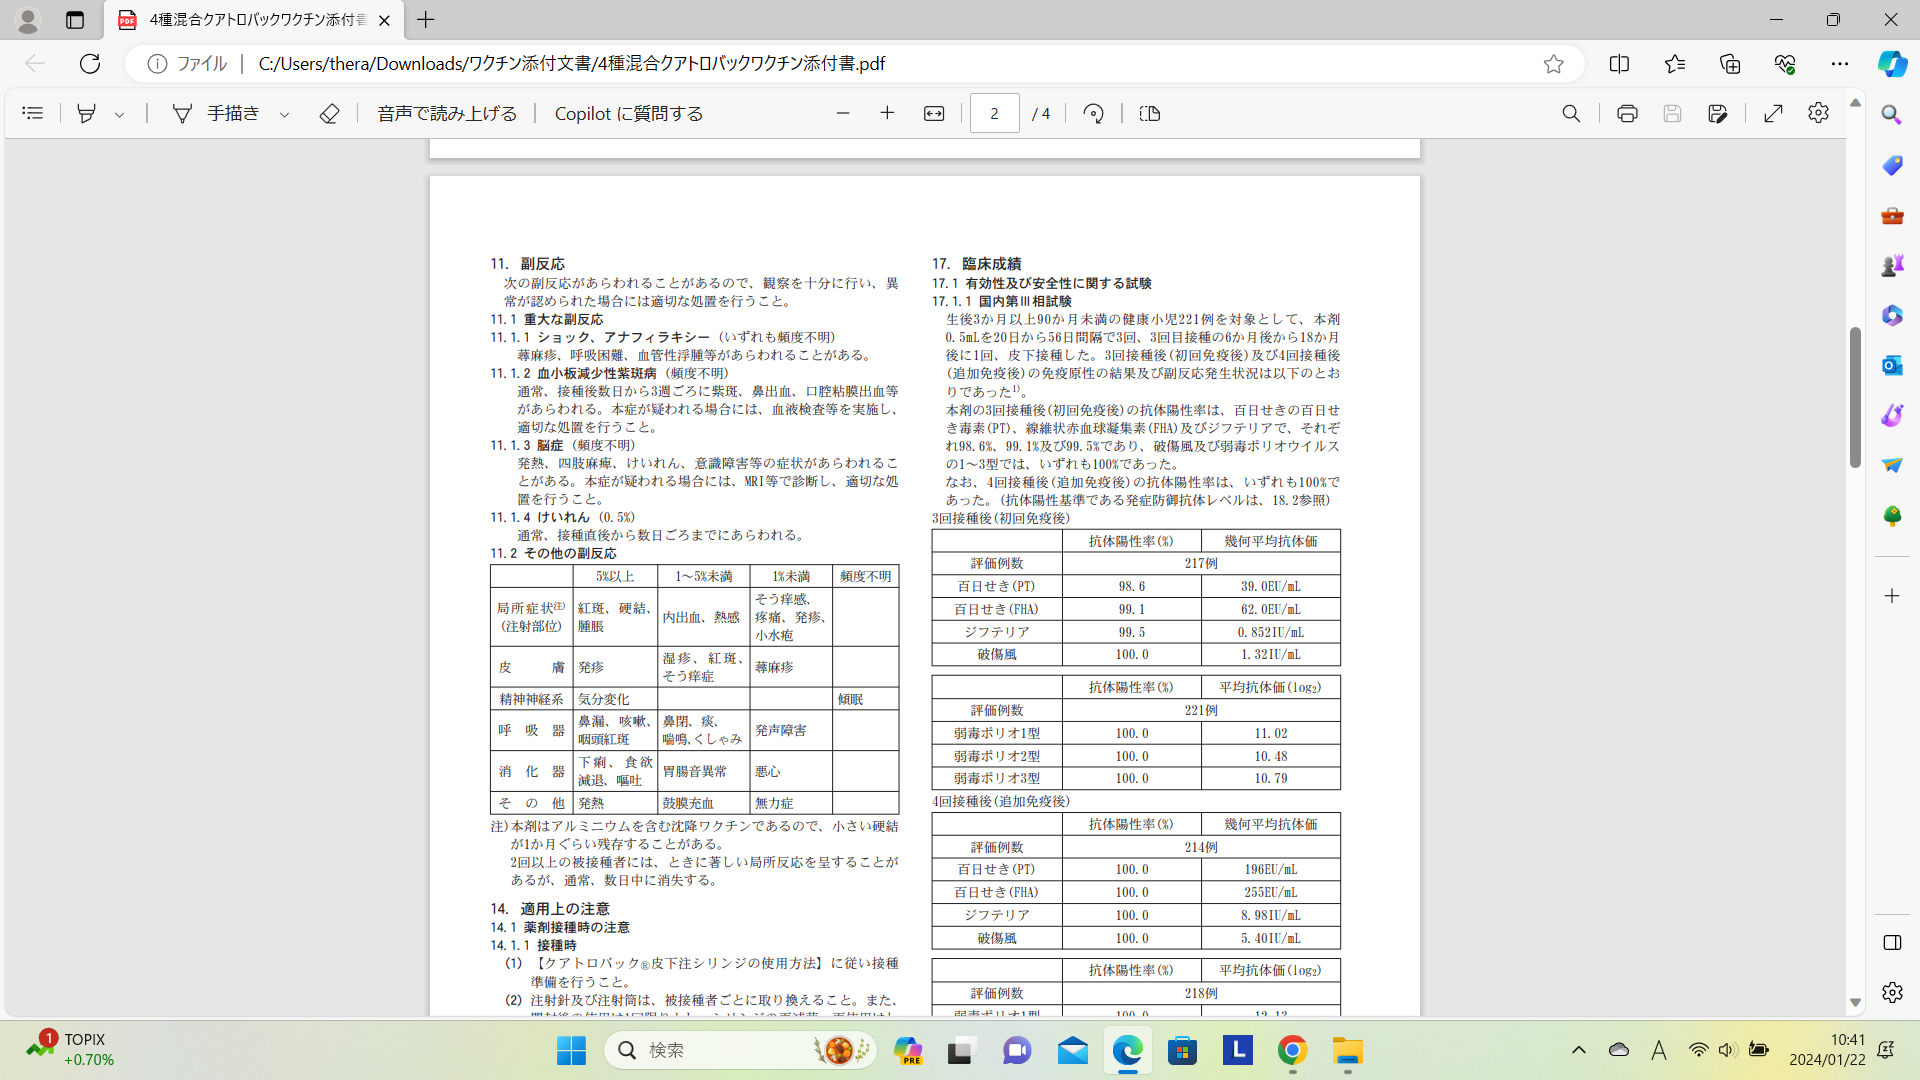
Task: Click 音声で読み上げる read aloud button
Action: (447, 113)
